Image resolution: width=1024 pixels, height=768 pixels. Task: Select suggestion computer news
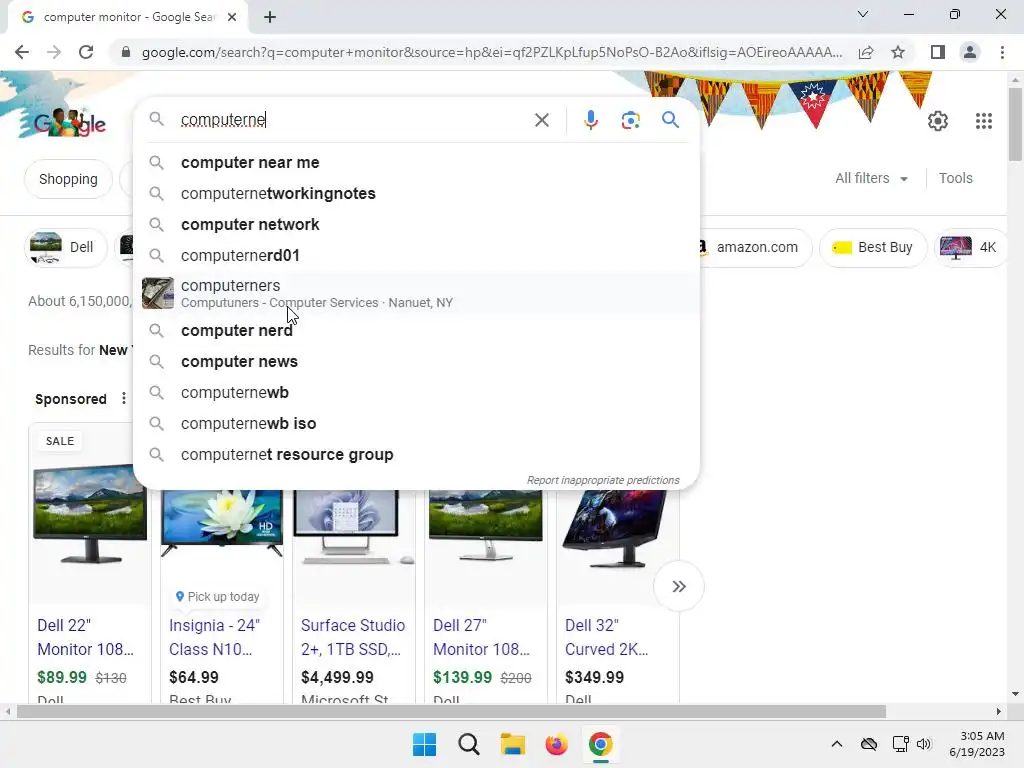416,361
